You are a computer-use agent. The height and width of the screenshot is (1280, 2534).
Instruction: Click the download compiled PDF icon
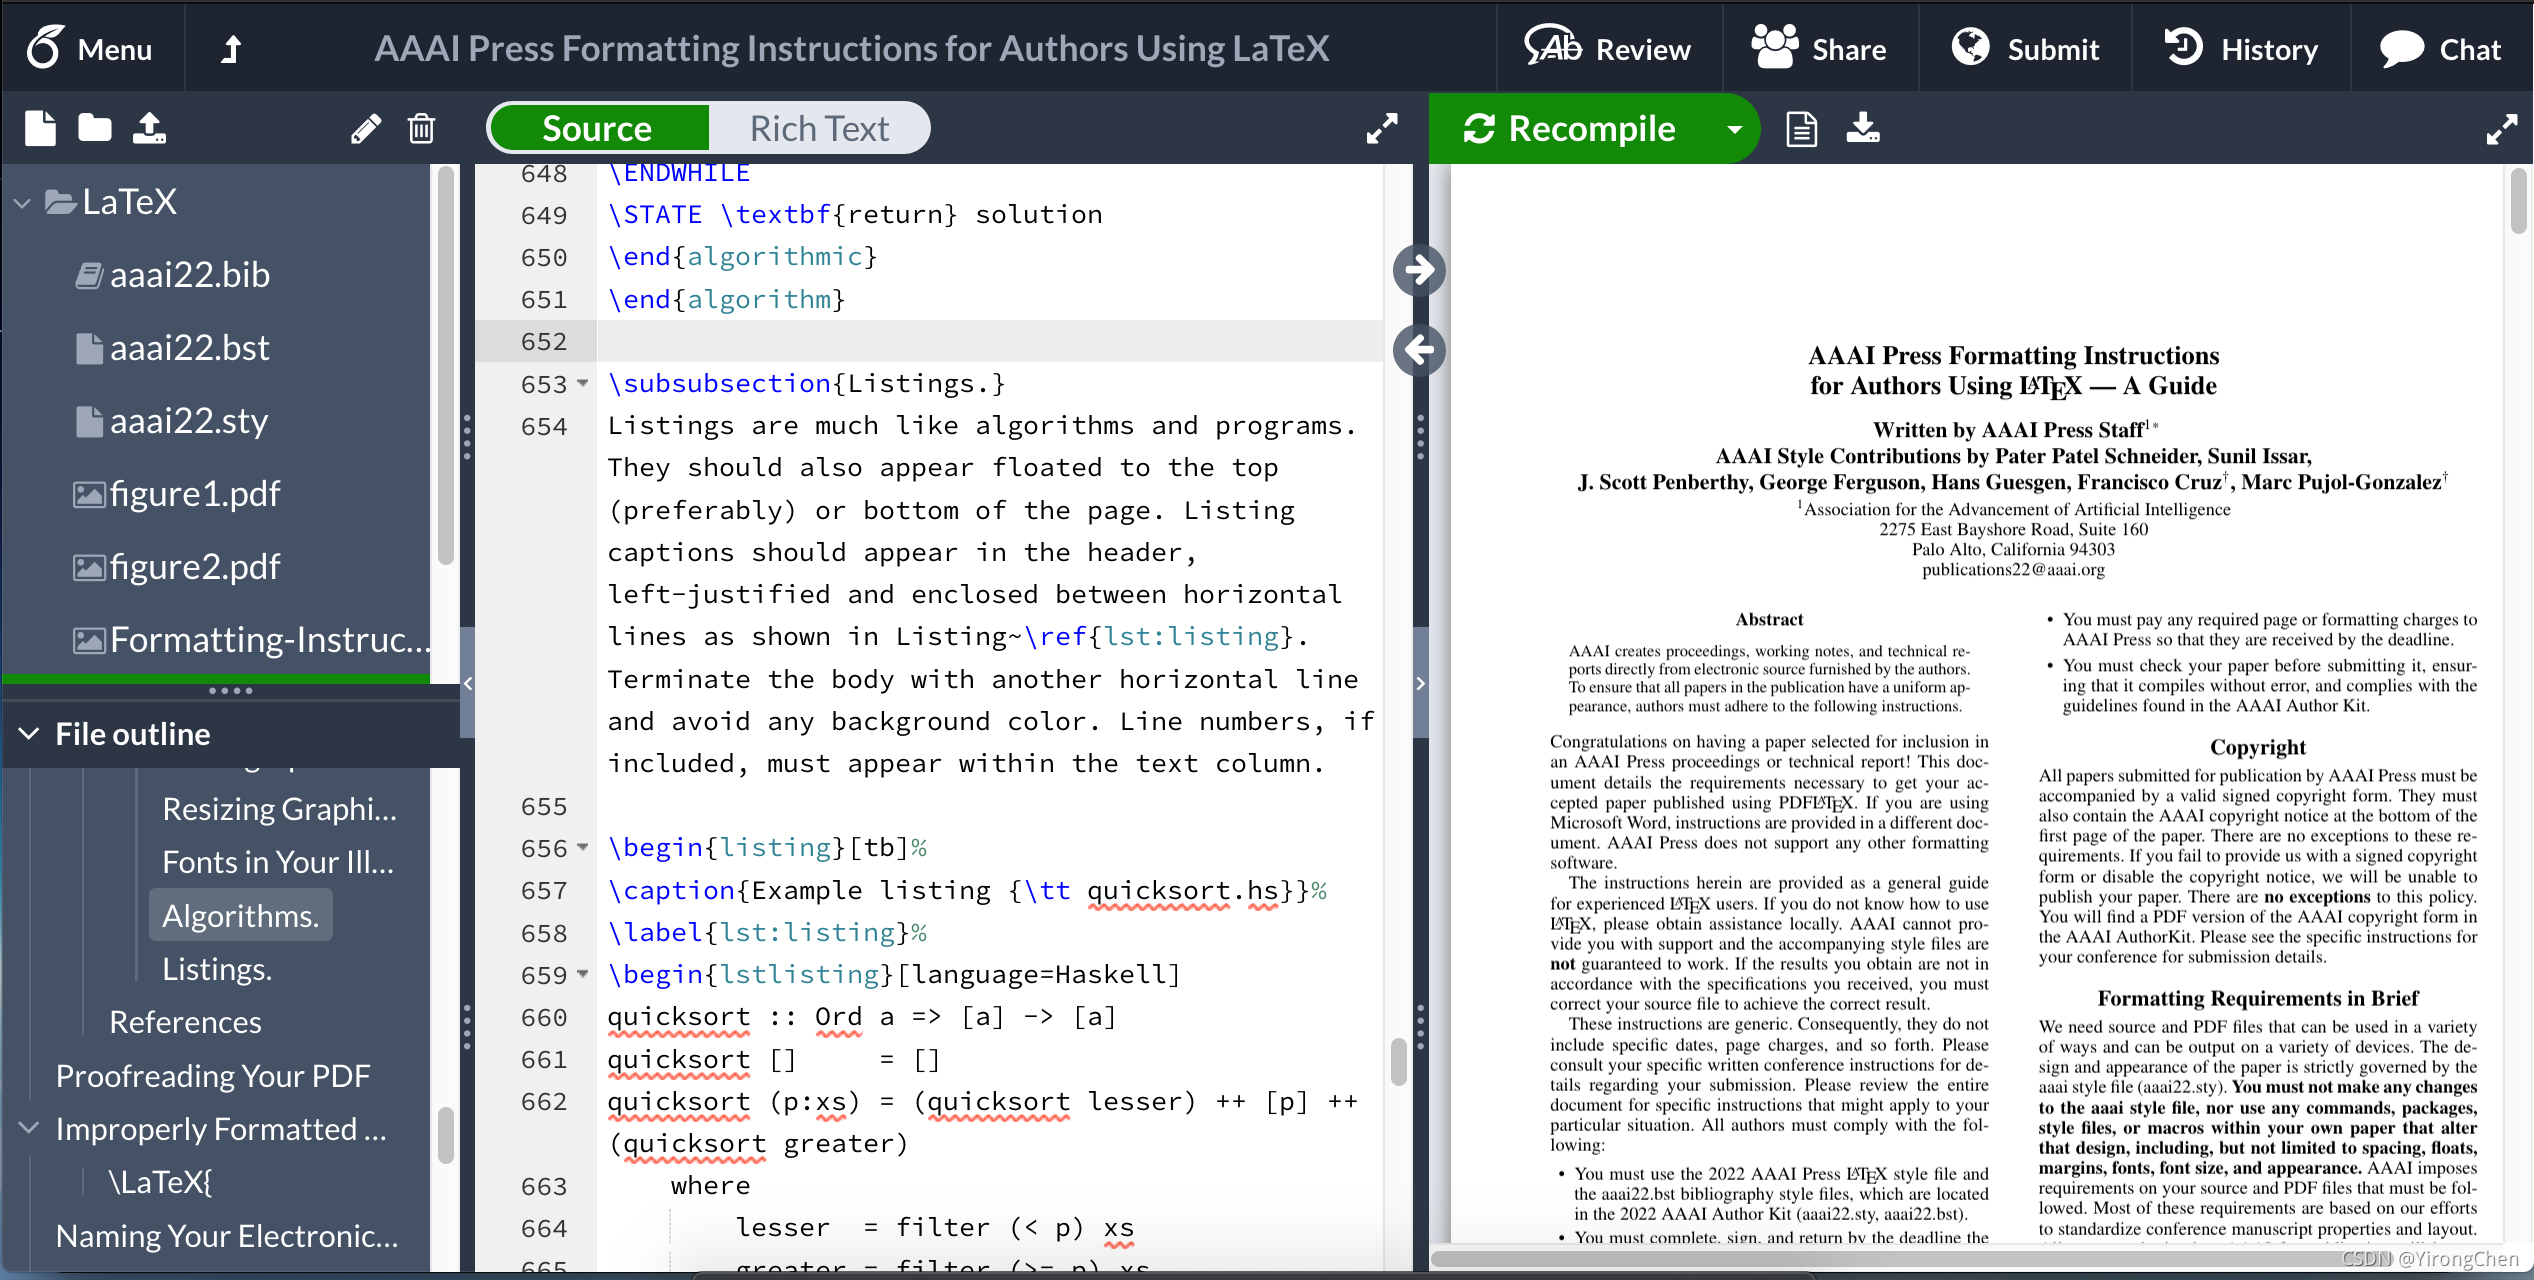pyautogui.click(x=1860, y=127)
